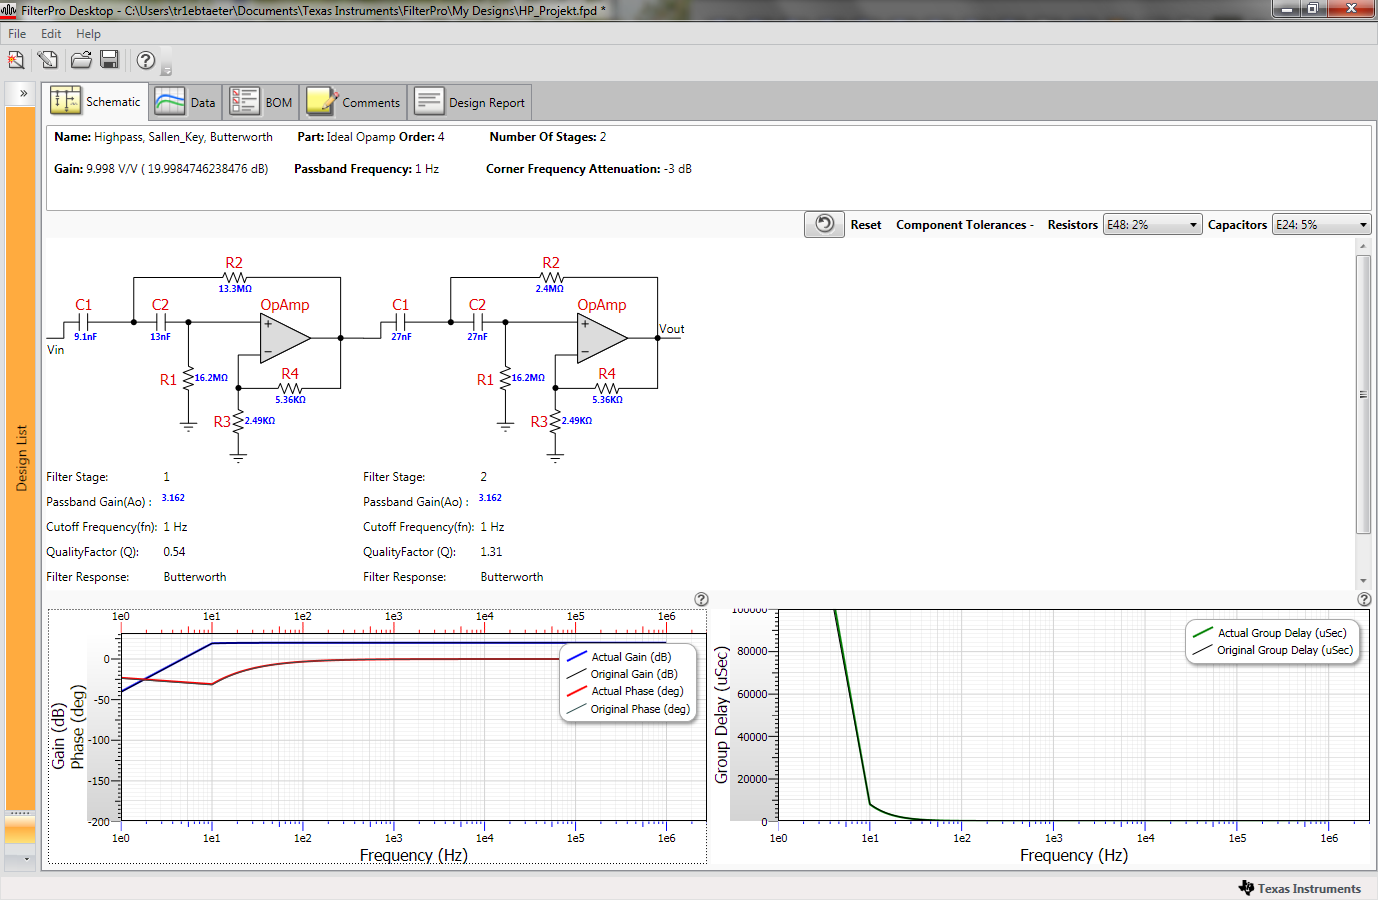1378x900 pixels.
Task: Click the Open folder toolbar icon
Action: 81,60
